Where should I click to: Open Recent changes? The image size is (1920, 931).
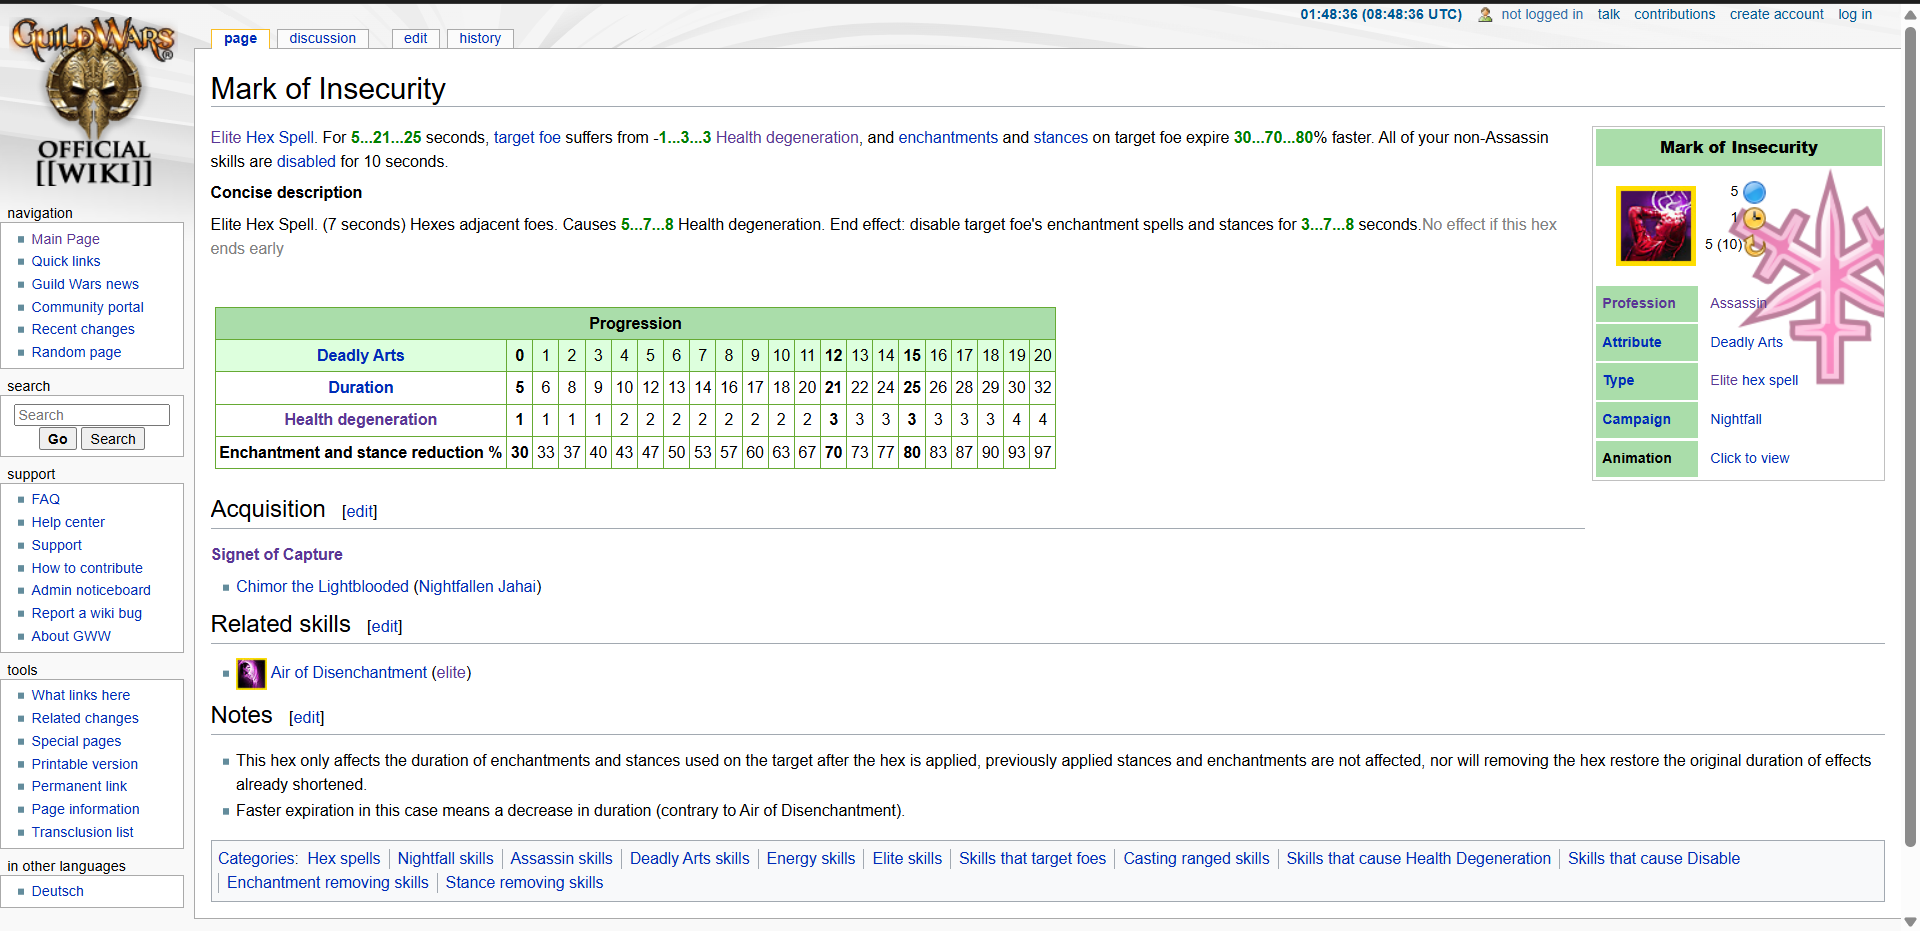83,329
